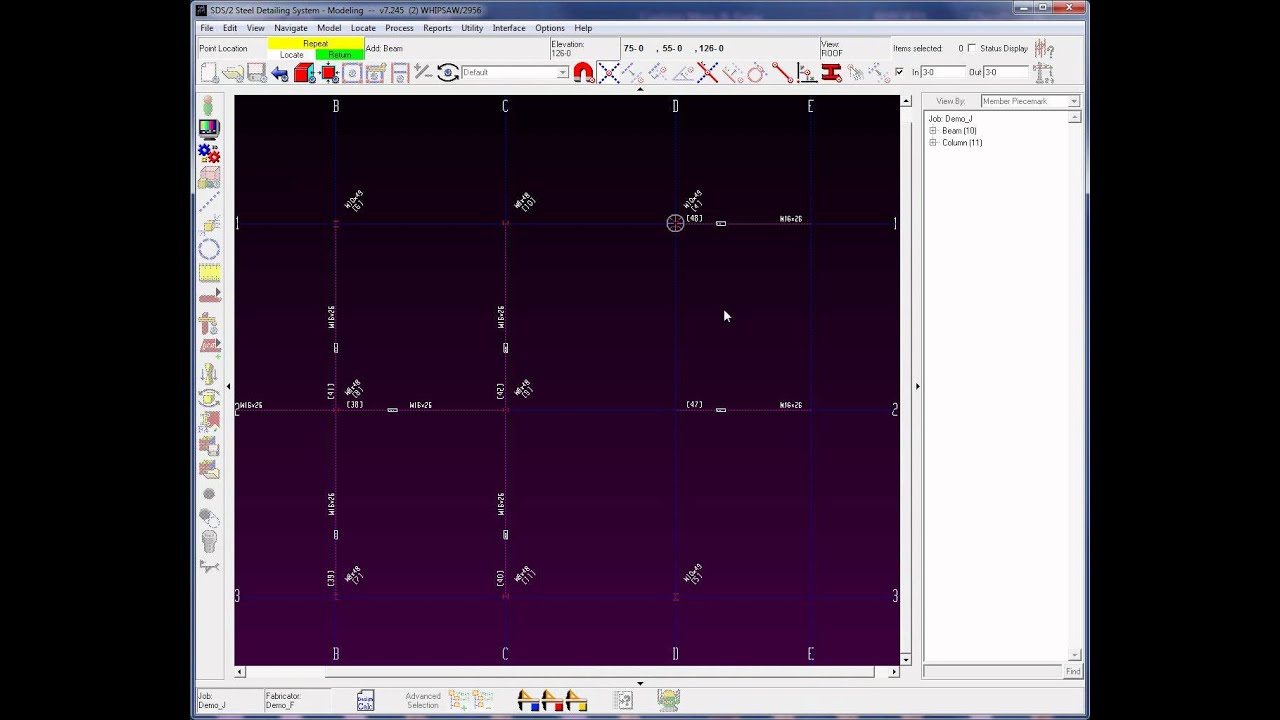1280x720 pixels.
Task: Select the blue X intersection locate icon
Action: [x=608, y=73]
